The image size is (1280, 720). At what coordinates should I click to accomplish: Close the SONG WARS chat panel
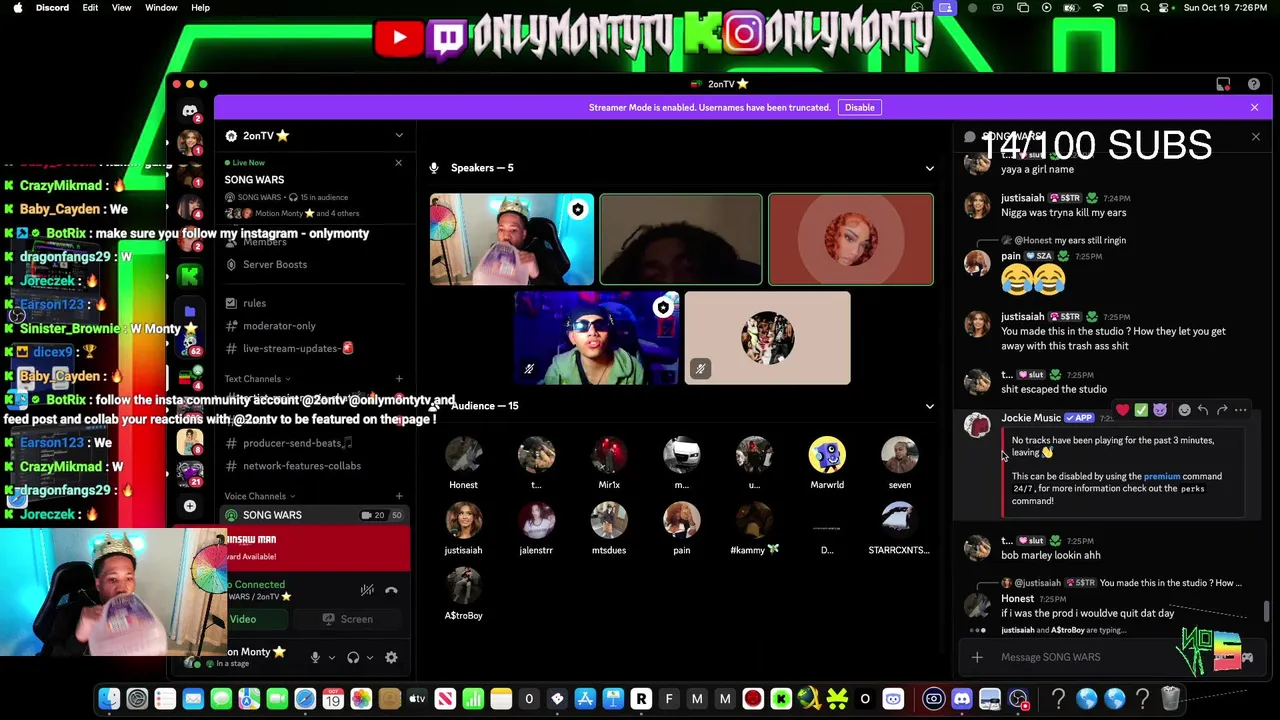pos(1256,136)
